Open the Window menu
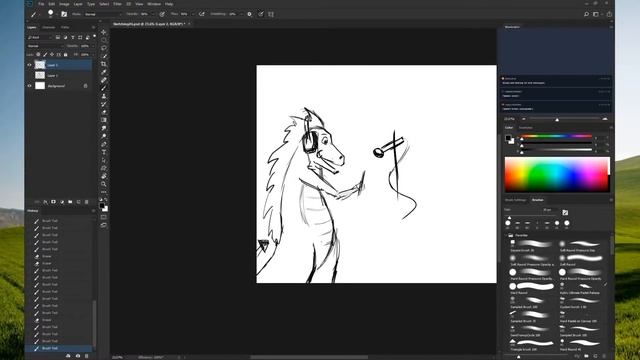This screenshot has height=360, width=640. (154, 4)
